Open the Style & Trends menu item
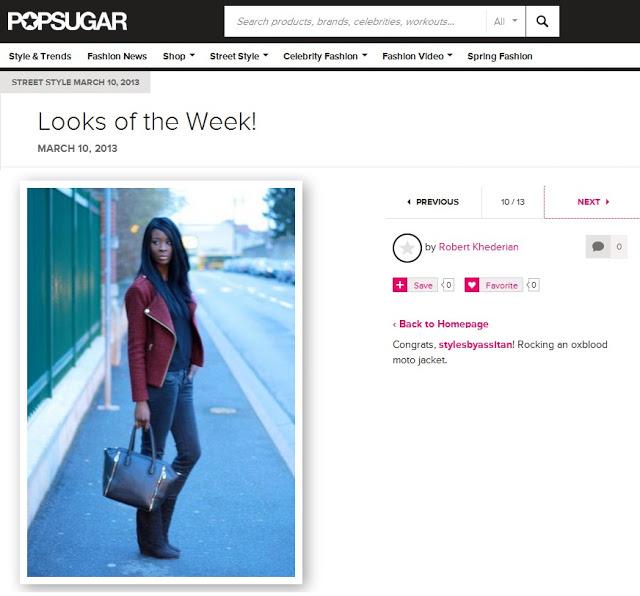Image resolution: width=640 pixels, height=596 pixels. 40,56
